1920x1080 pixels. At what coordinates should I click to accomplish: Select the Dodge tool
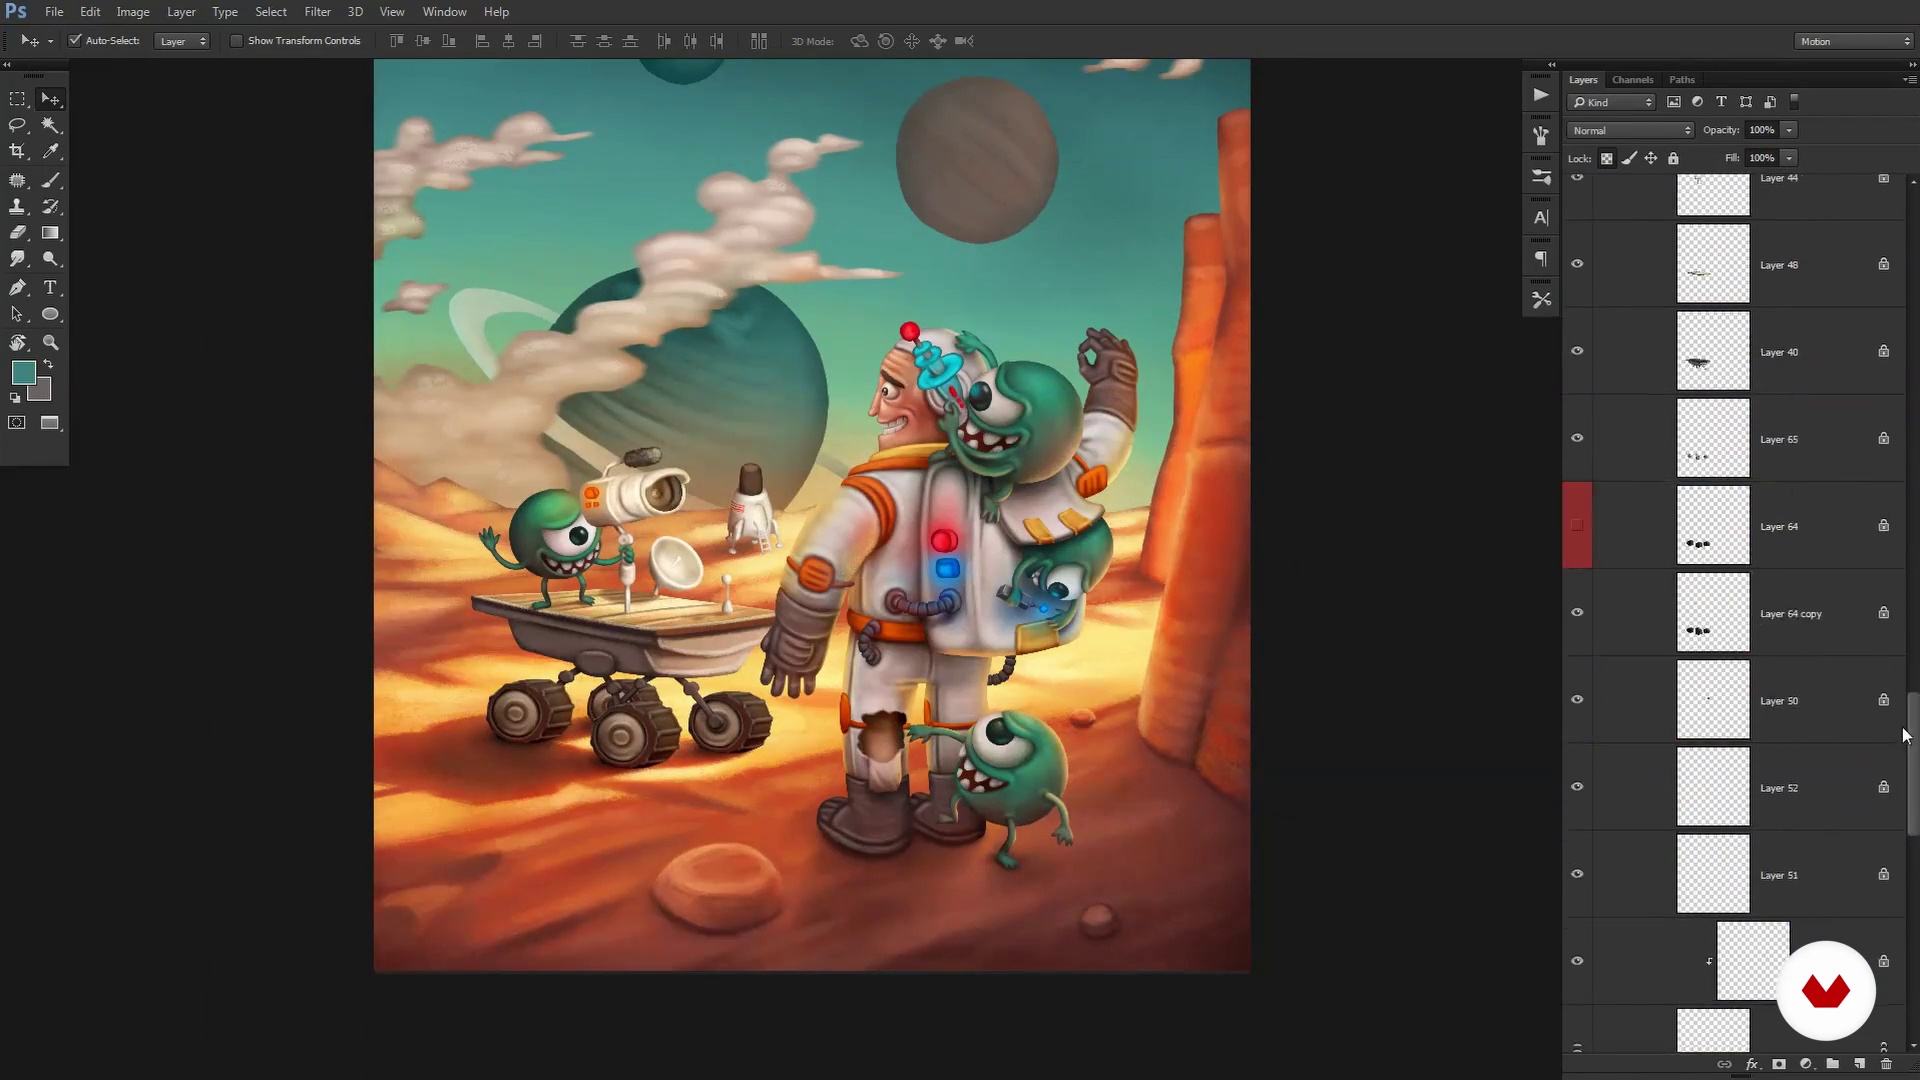click(x=50, y=259)
